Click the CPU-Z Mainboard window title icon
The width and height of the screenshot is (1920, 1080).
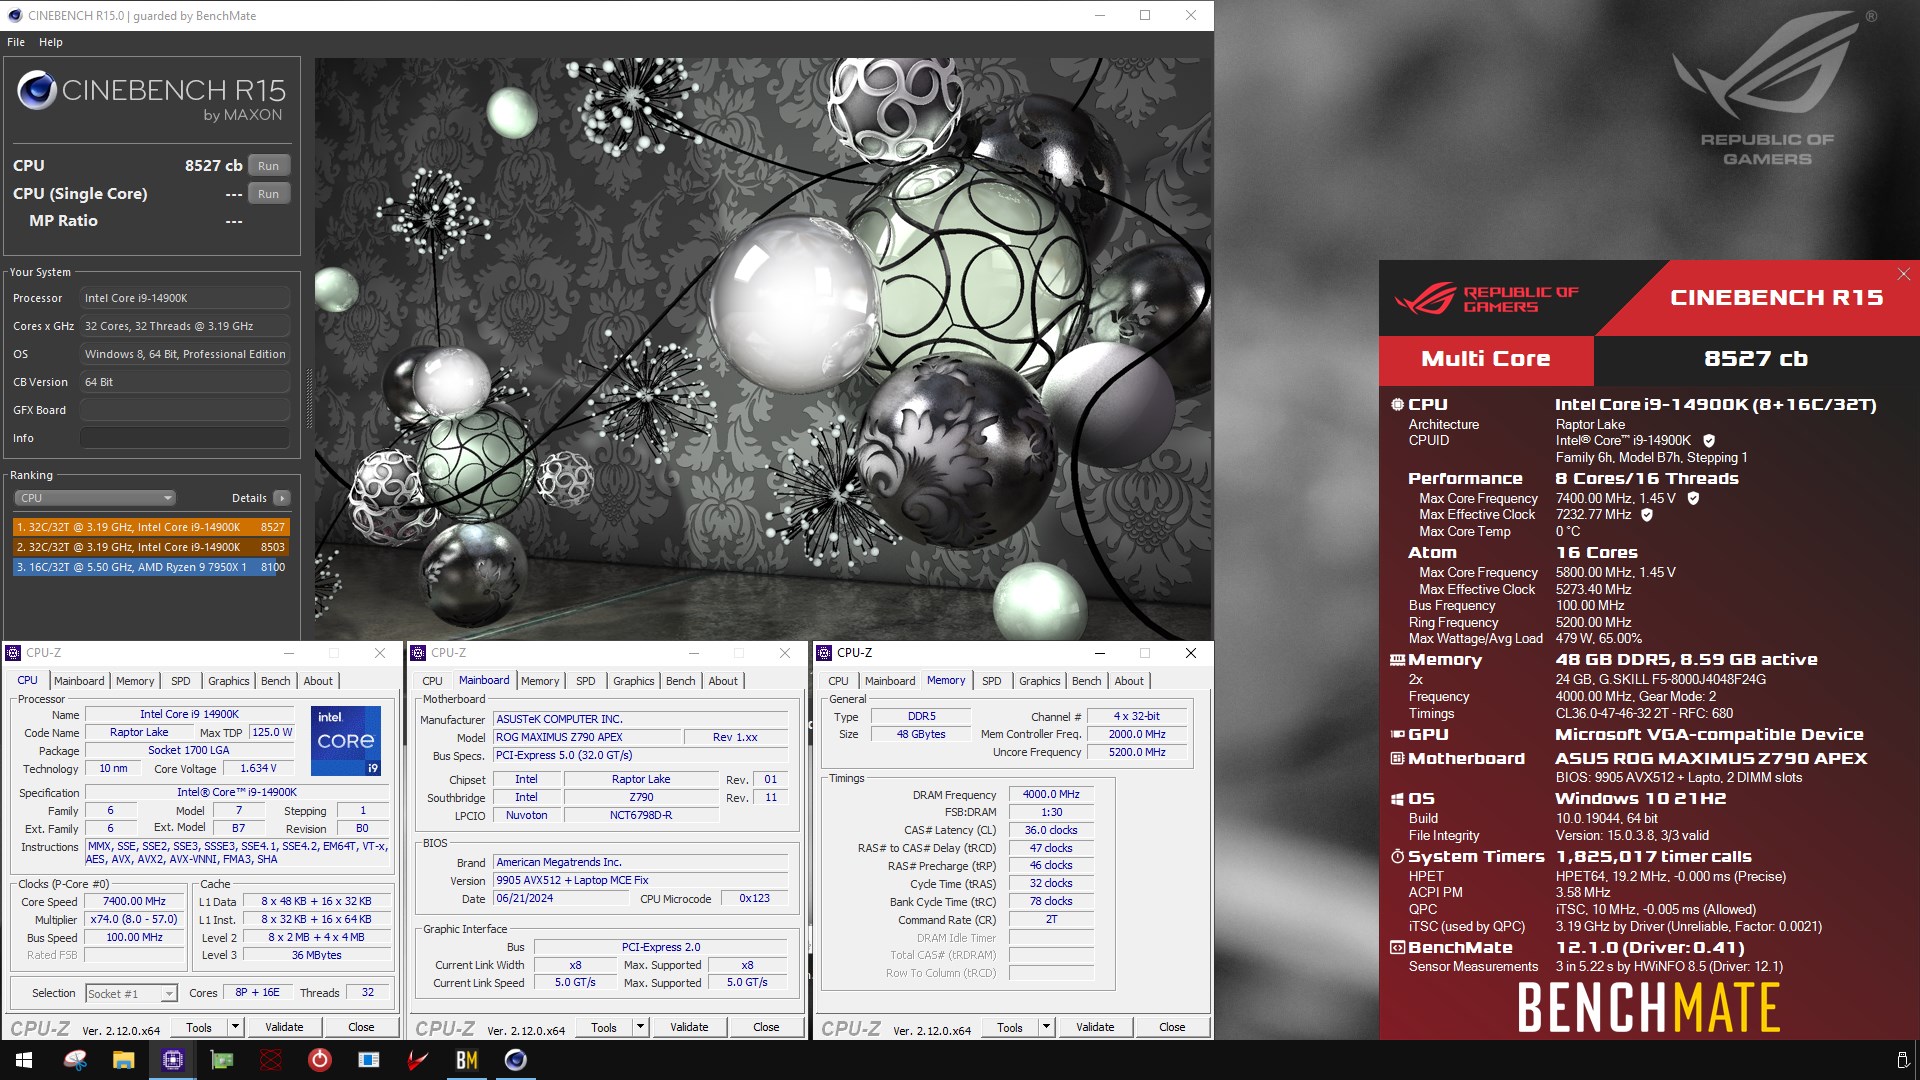pyautogui.click(x=419, y=653)
